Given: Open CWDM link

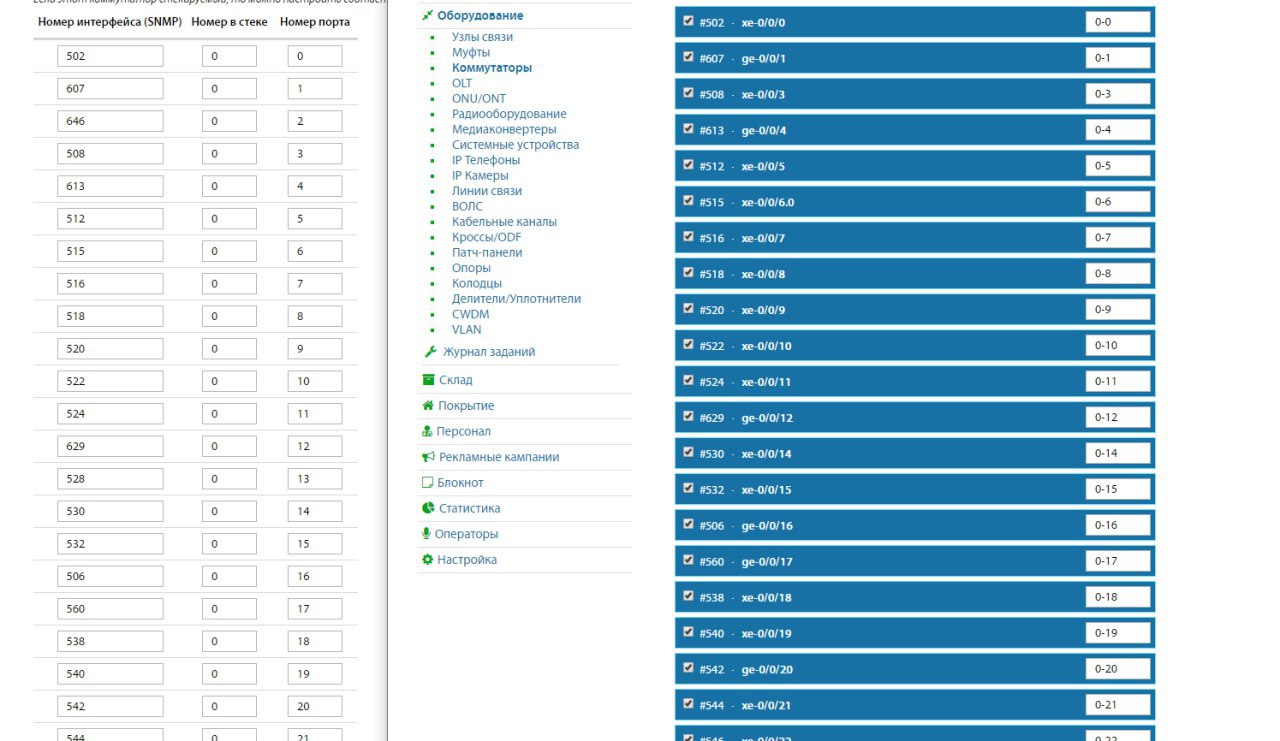Looking at the screenshot, I should point(470,314).
